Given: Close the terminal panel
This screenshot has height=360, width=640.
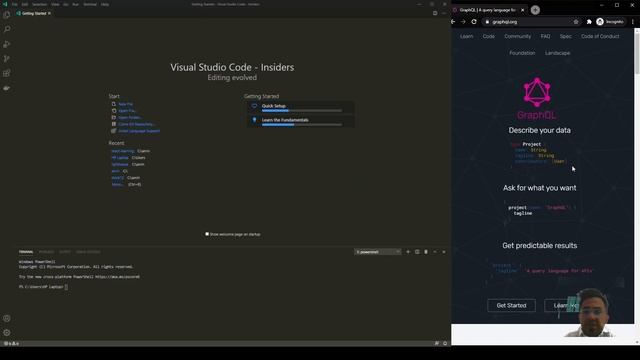Looking at the screenshot, I should (444, 252).
